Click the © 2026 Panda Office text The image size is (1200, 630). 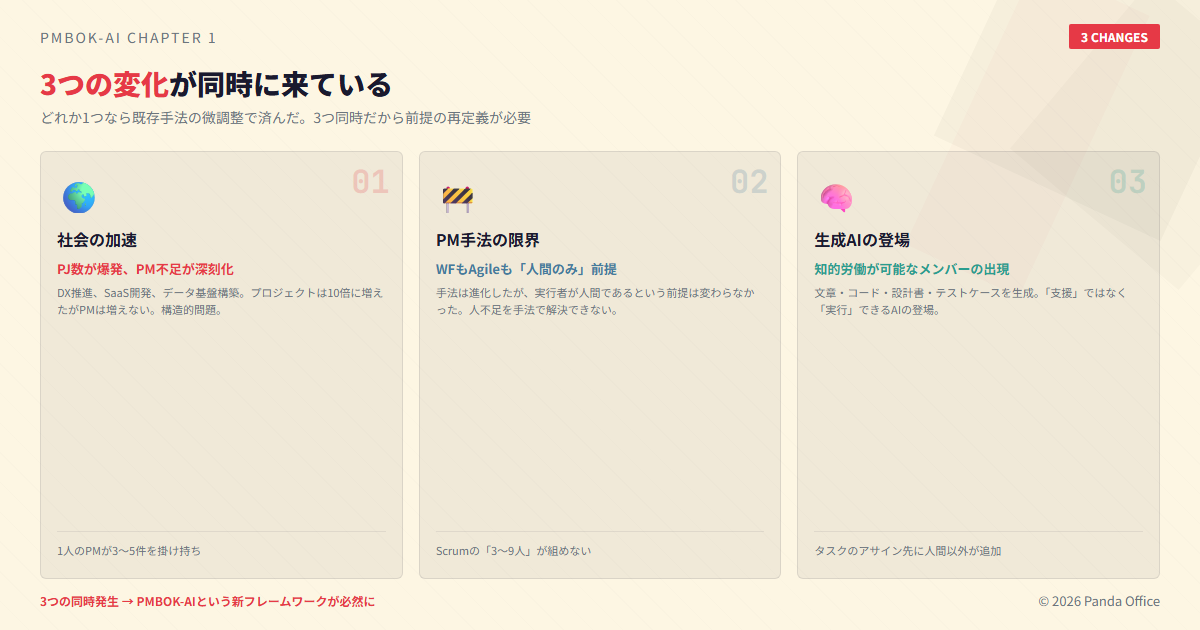[x=1098, y=601]
